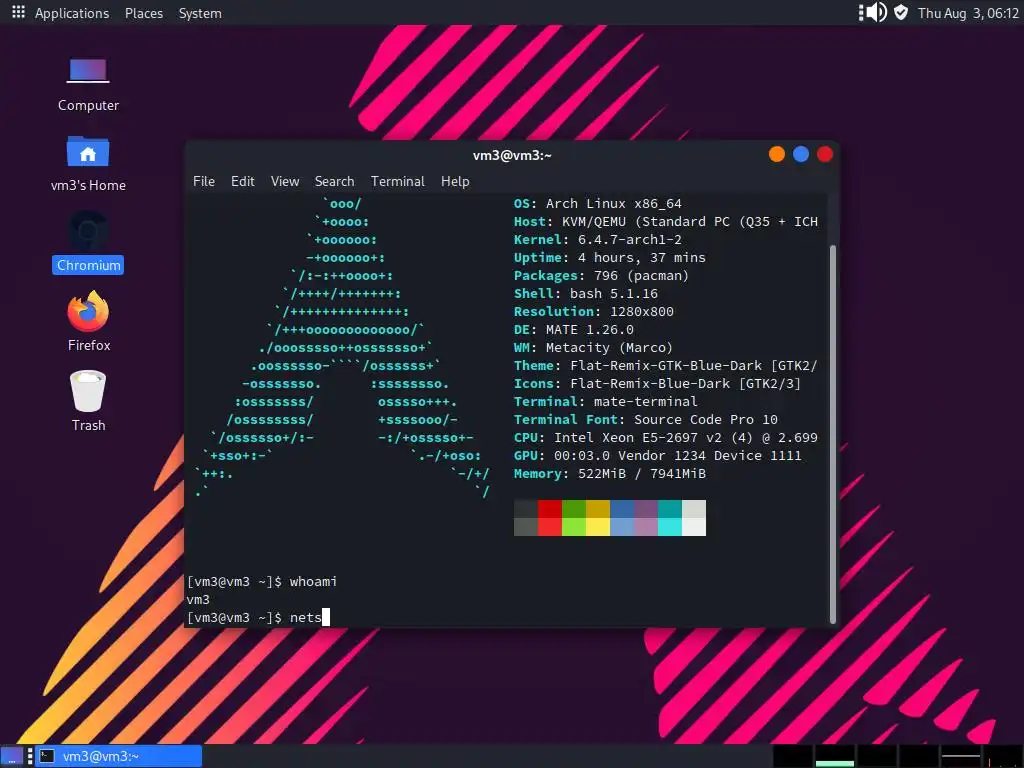The width and height of the screenshot is (1024, 768).
Task: Select the Chromium desktop icon
Action: (88, 242)
